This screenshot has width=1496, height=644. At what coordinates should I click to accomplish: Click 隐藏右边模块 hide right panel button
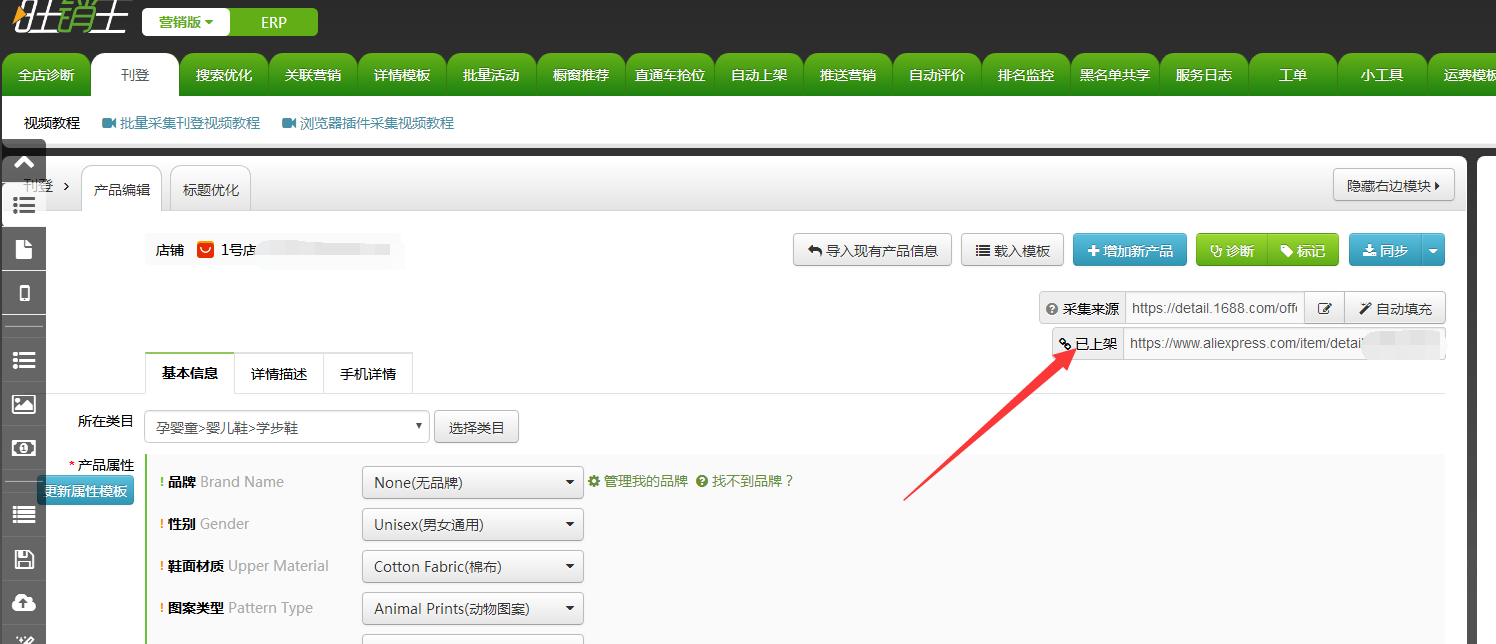[x=1393, y=185]
